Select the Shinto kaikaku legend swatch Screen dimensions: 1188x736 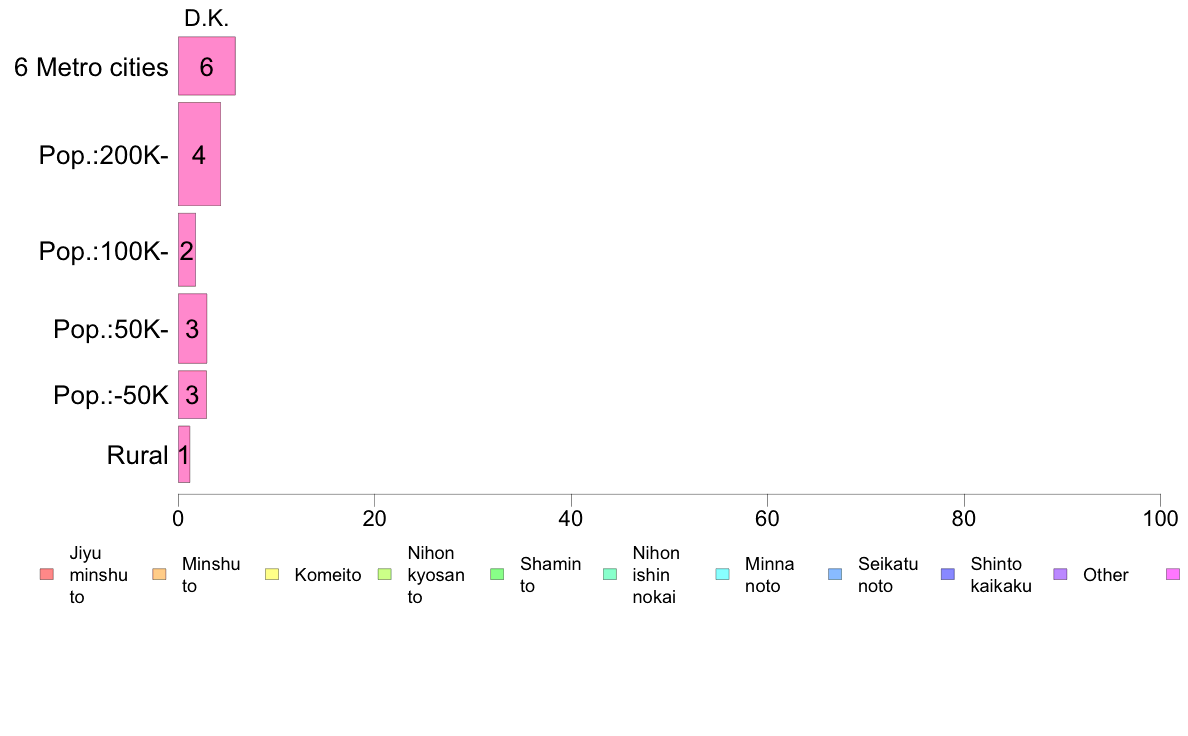tap(948, 575)
